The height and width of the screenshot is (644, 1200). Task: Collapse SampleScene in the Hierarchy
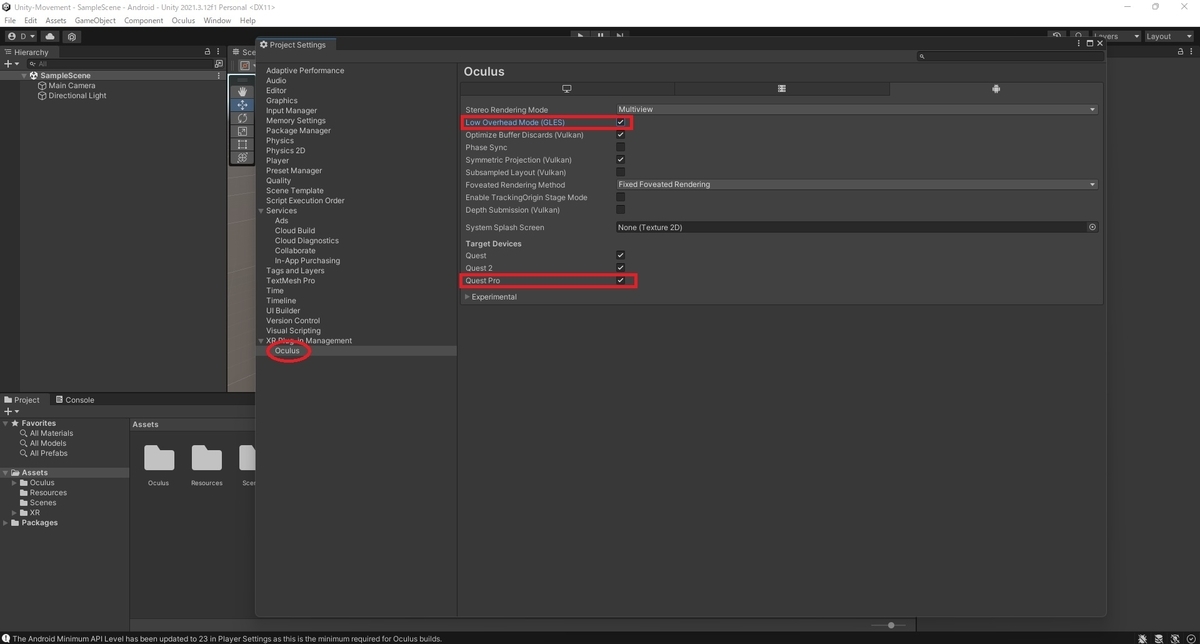[x=24, y=75]
